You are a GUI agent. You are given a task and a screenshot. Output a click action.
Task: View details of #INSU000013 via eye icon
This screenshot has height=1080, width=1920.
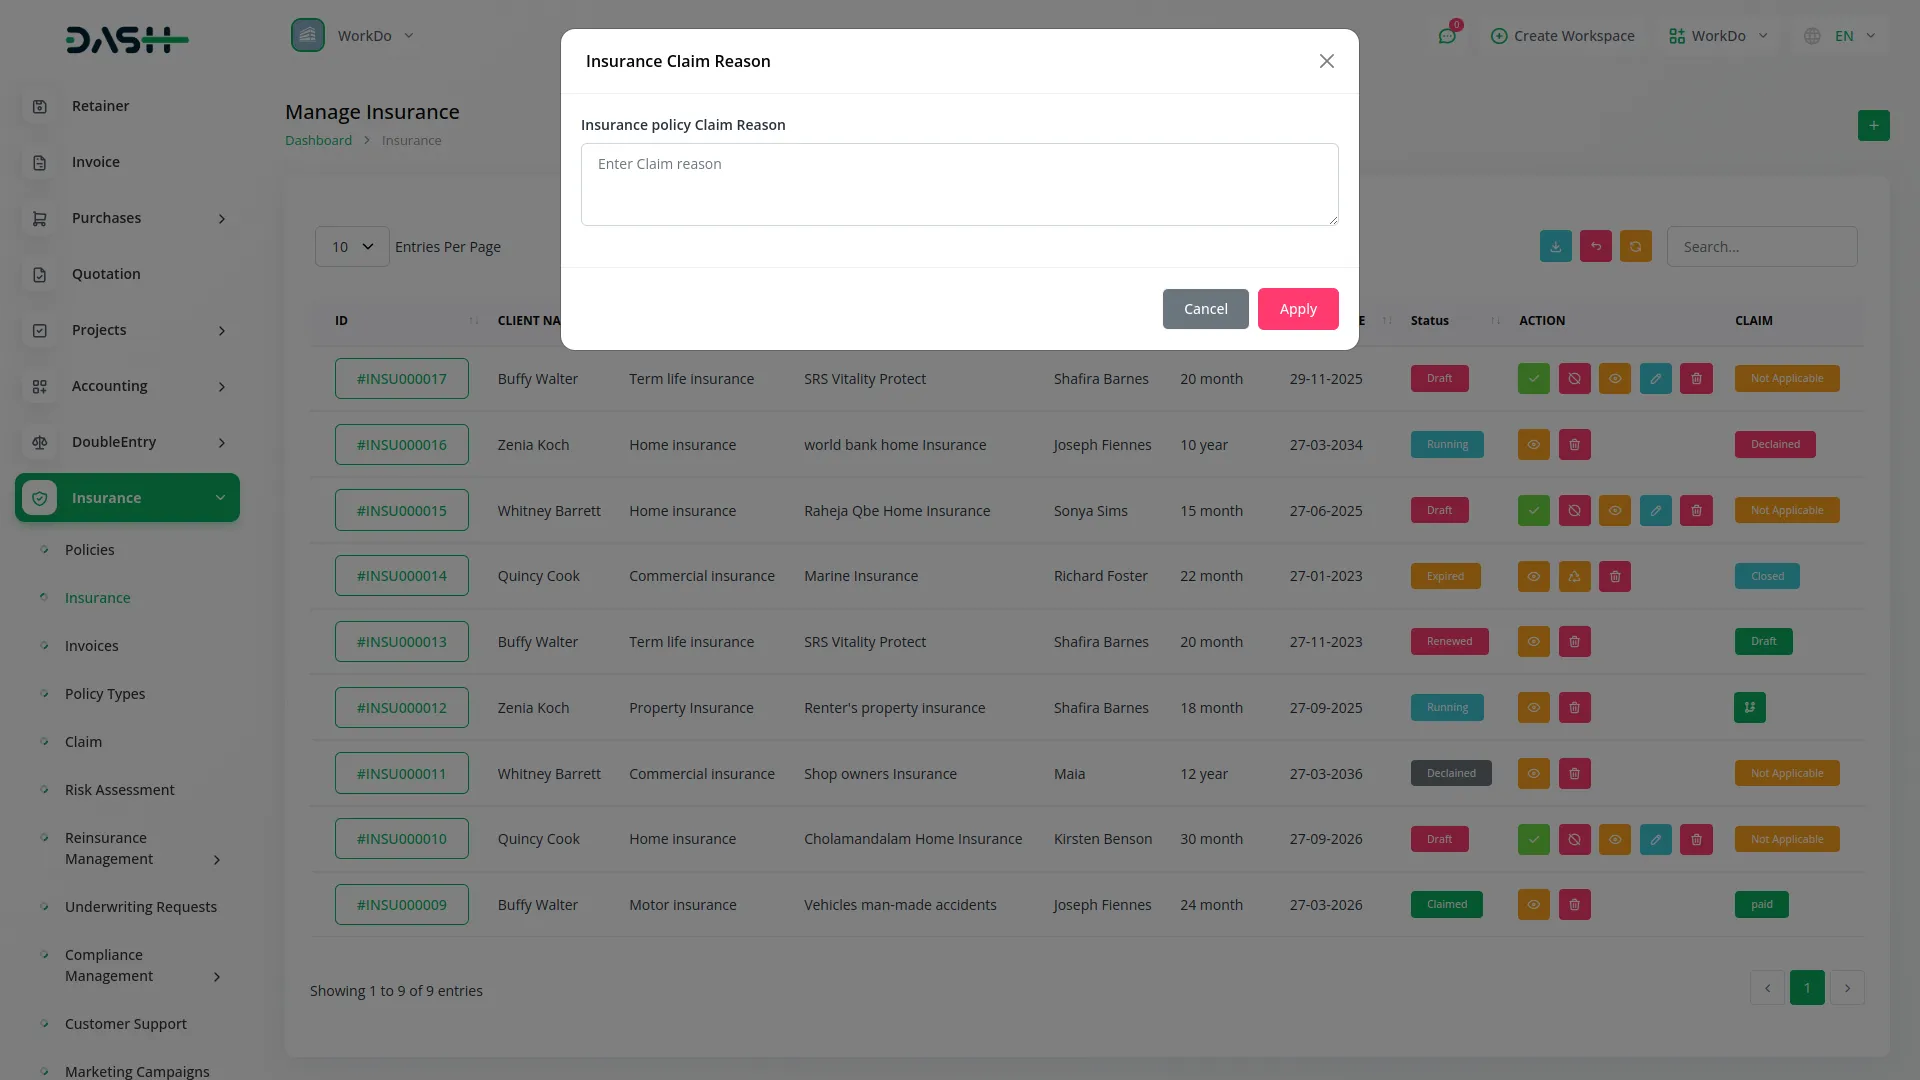tap(1533, 642)
